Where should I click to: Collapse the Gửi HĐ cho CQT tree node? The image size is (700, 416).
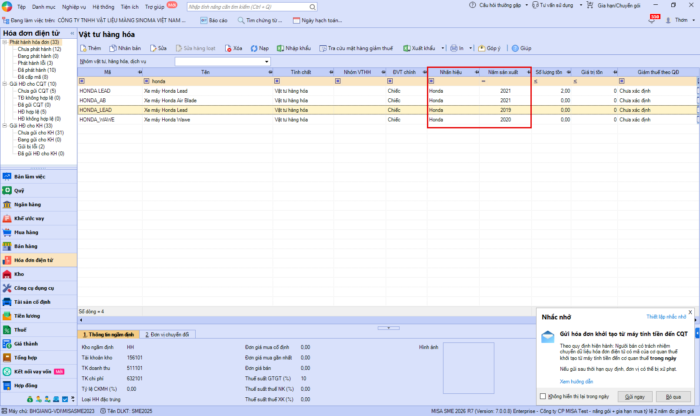coord(5,84)
